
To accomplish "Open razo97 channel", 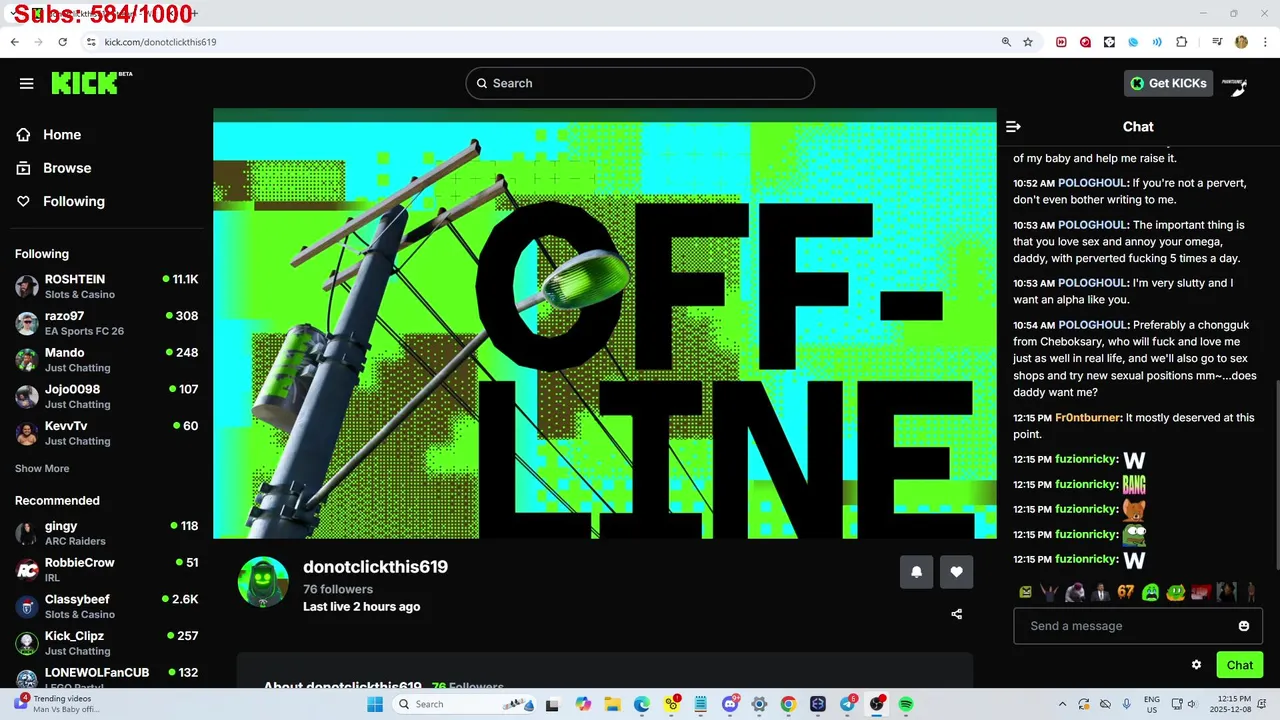I will click(x=106, y=323).
